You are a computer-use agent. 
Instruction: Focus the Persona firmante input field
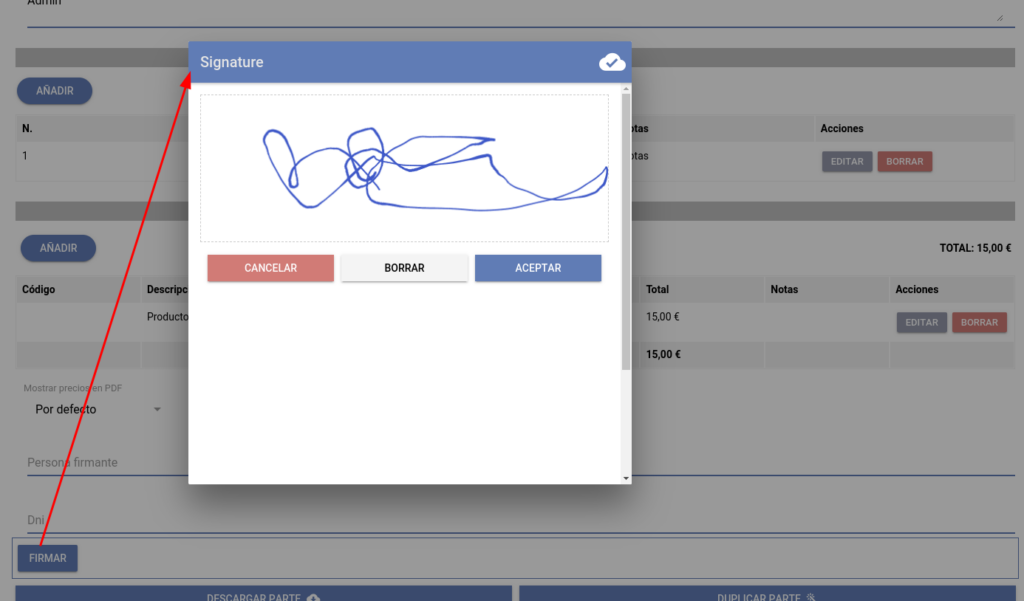click(x=100, y=463)
